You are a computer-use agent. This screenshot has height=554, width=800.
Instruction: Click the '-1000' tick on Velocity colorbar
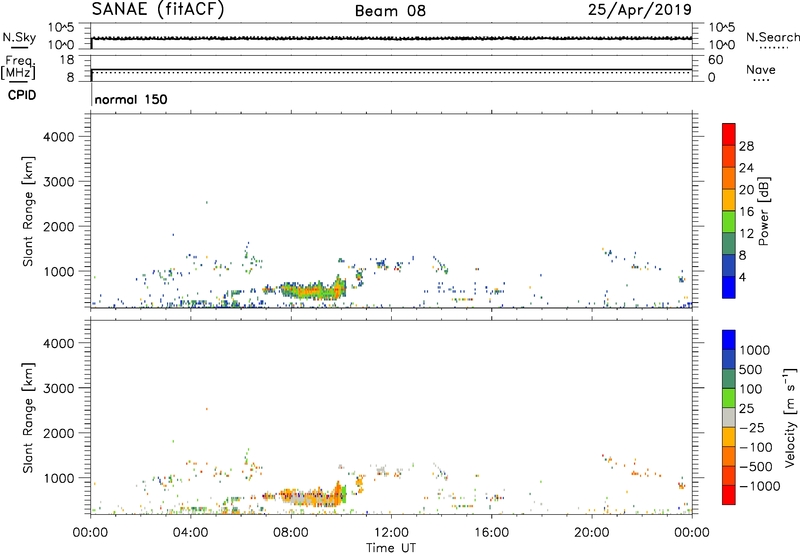759,486
